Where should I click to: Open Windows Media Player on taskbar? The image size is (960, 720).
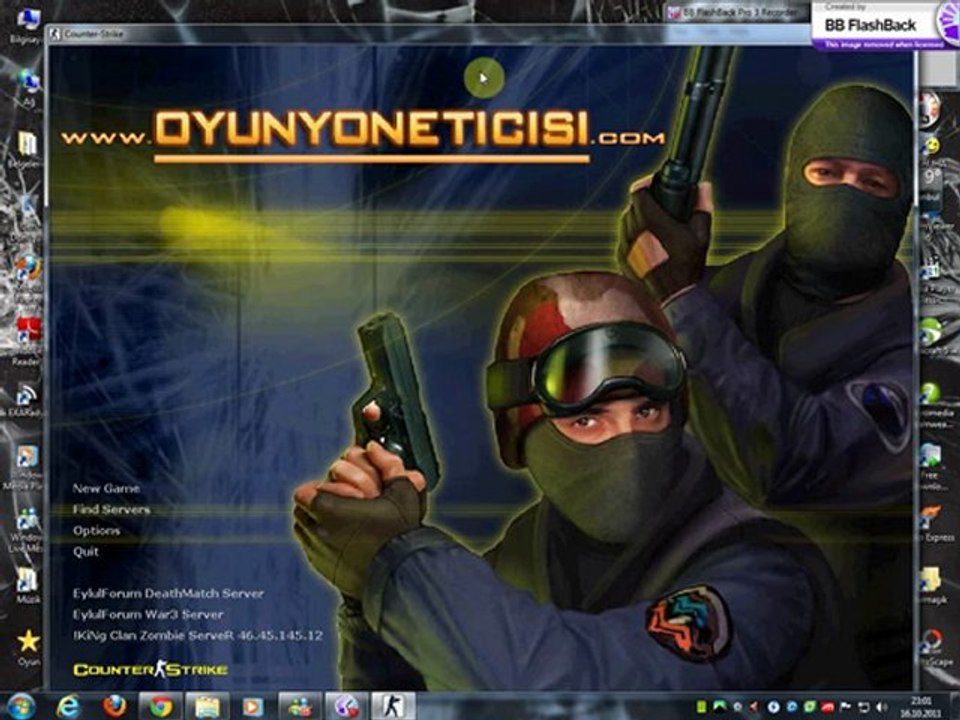click(x=252, y=707)
